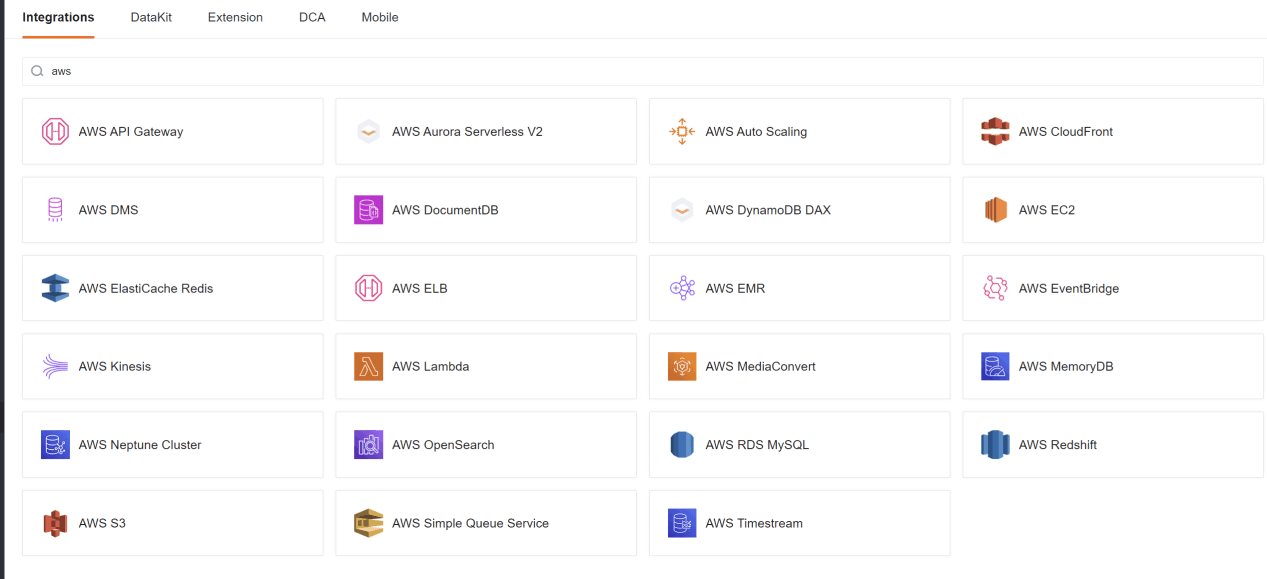The image size is (1267, 579).
Task: Choose the AWS MediaConvert label
Action: 760,366
